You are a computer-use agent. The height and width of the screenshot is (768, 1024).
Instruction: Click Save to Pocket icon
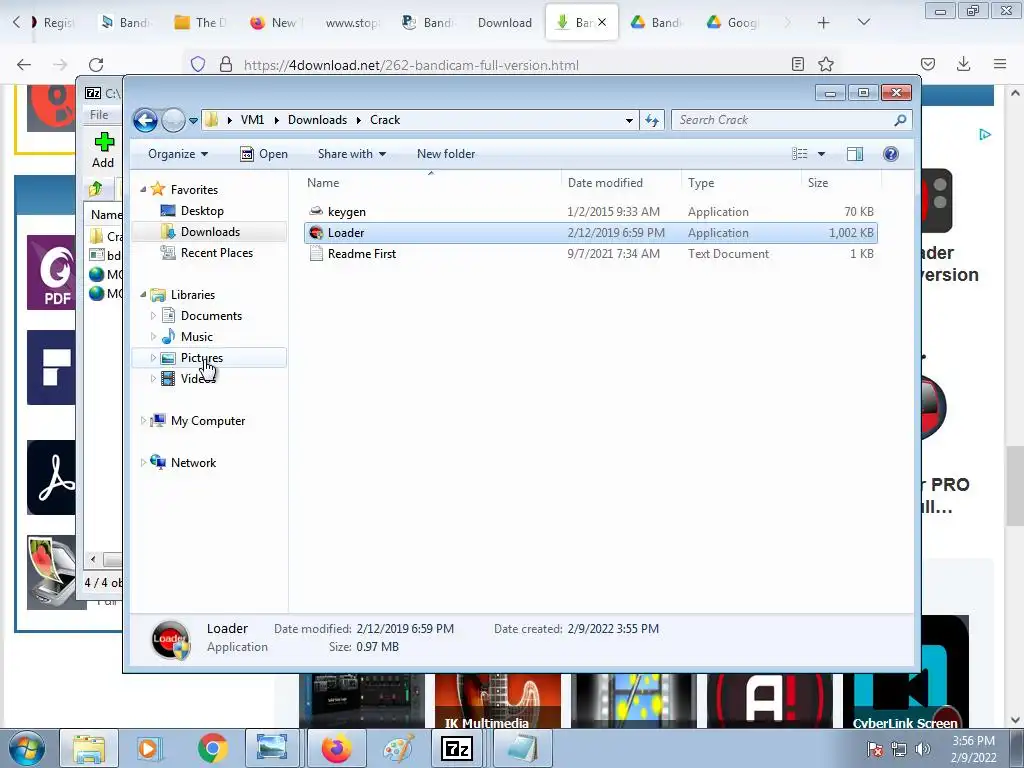click(928, 64)
